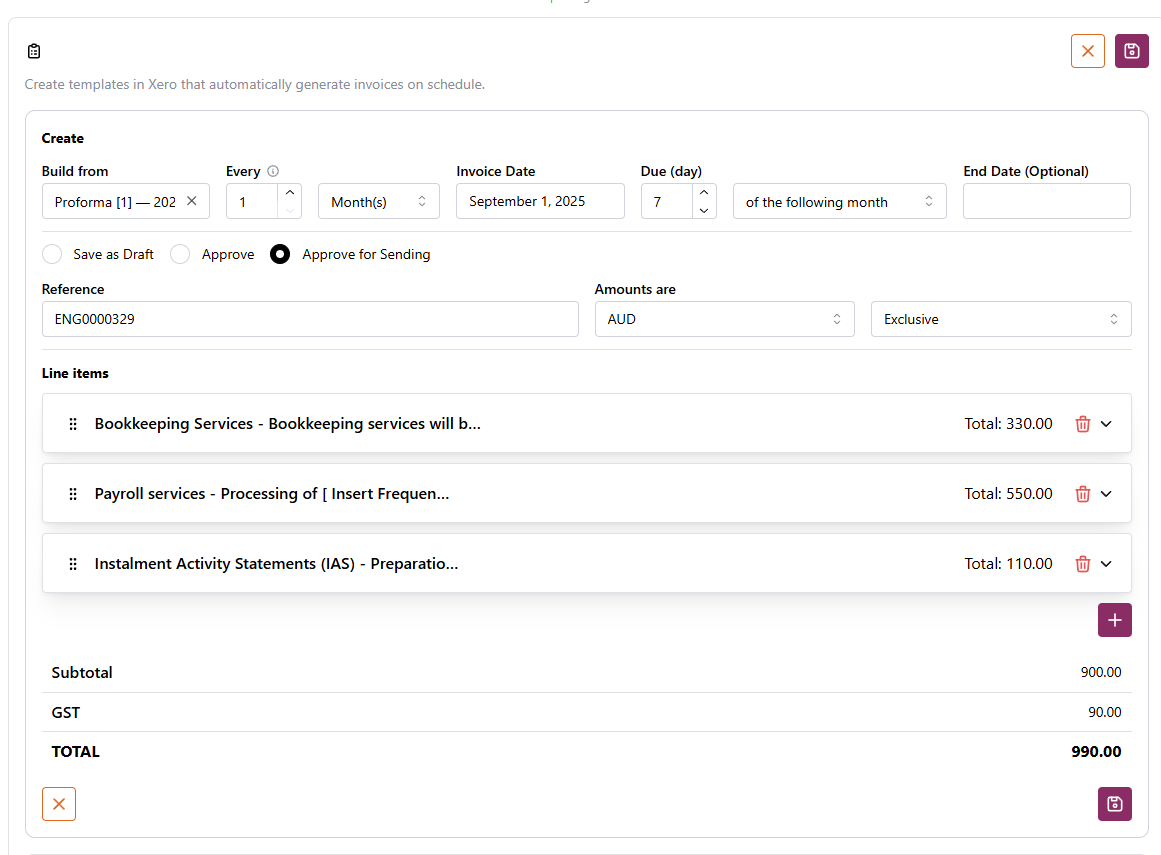Image resolution: width=1161 pixels, height=855 pixels.
Task: Select the Approve radio option
Action: coord(180,254)
